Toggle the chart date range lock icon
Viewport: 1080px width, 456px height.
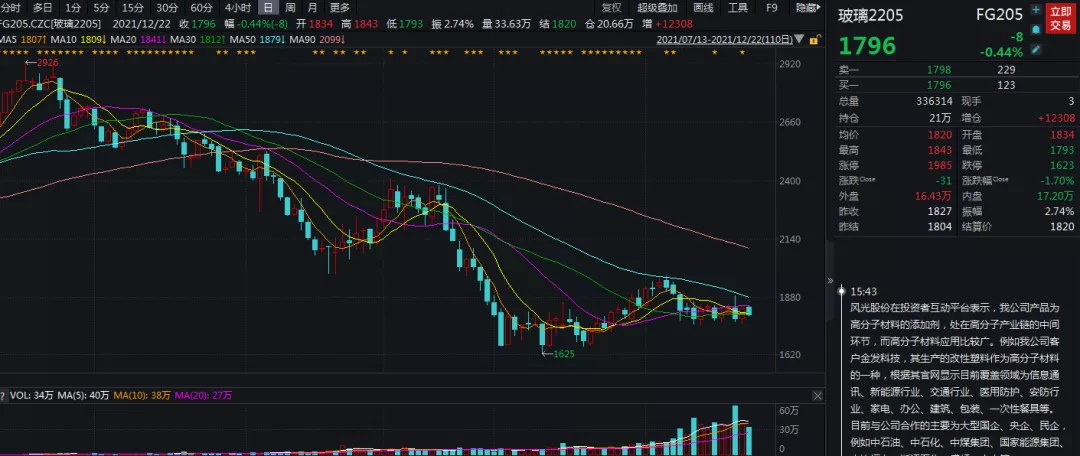814,39
